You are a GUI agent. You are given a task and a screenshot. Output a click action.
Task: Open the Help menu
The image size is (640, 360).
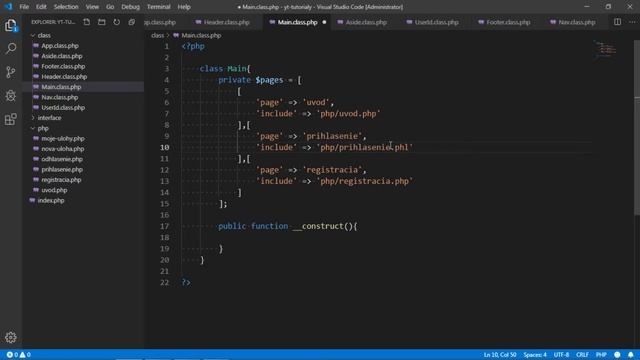tap(184, 7)
